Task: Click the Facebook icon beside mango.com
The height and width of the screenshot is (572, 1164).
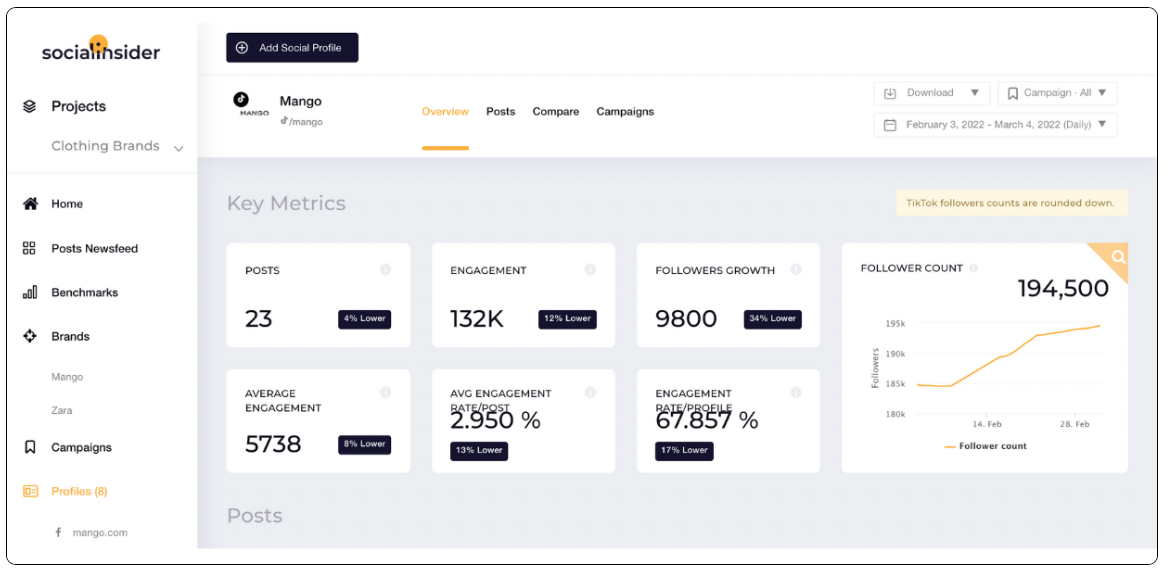Action: [x=58, y=533]
